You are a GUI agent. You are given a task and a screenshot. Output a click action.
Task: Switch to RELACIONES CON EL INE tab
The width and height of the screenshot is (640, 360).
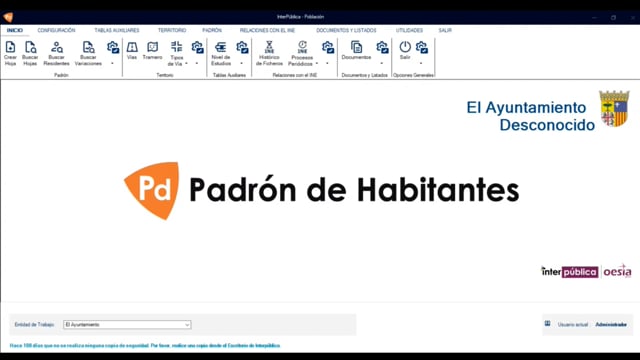point(267,30)
